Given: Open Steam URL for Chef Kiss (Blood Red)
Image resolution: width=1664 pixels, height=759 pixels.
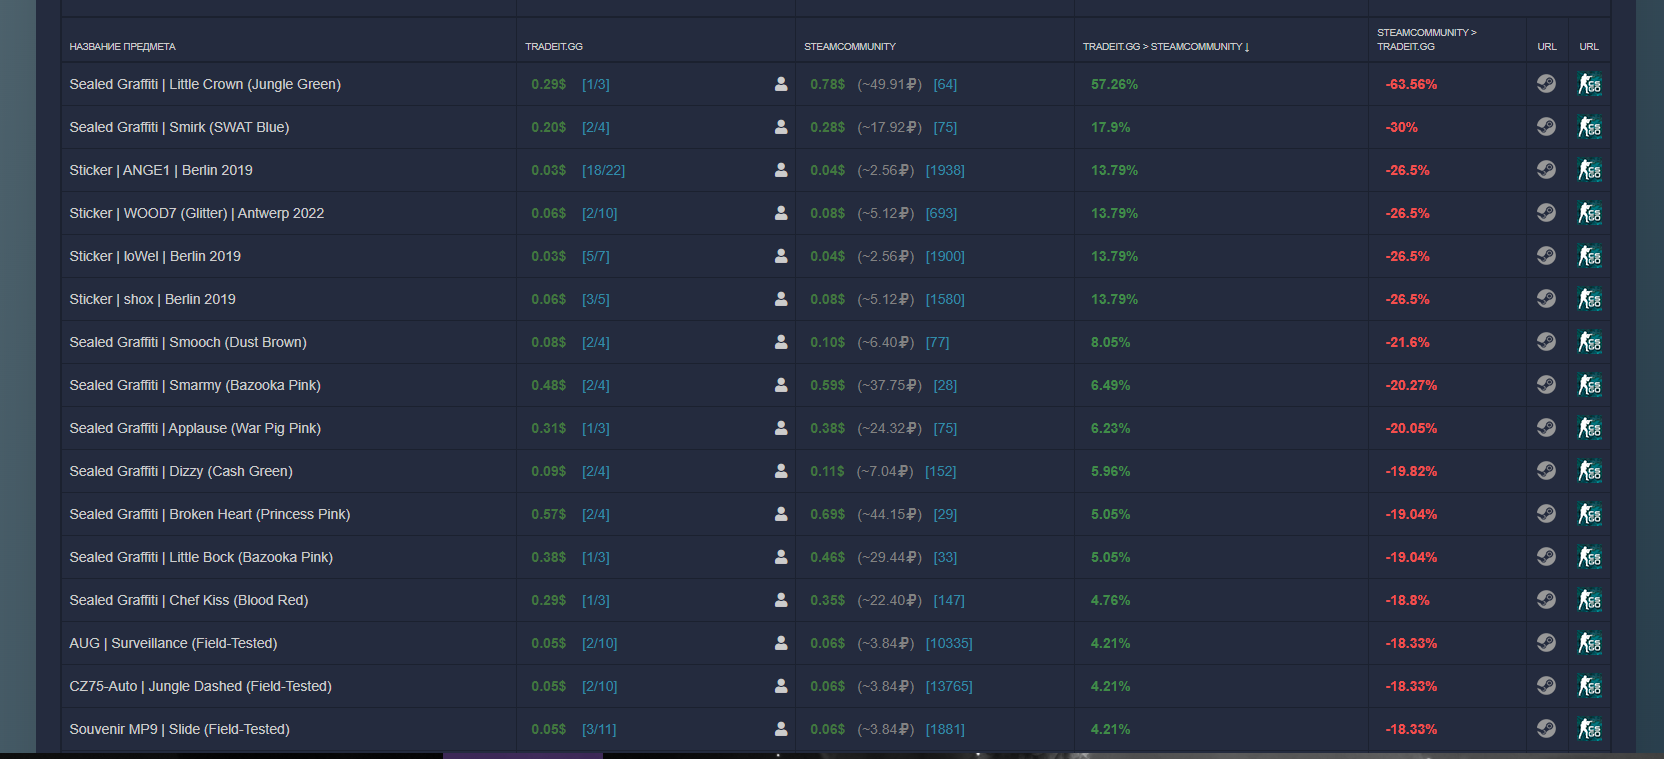Looking at the screenshot, I should 1546,600.
